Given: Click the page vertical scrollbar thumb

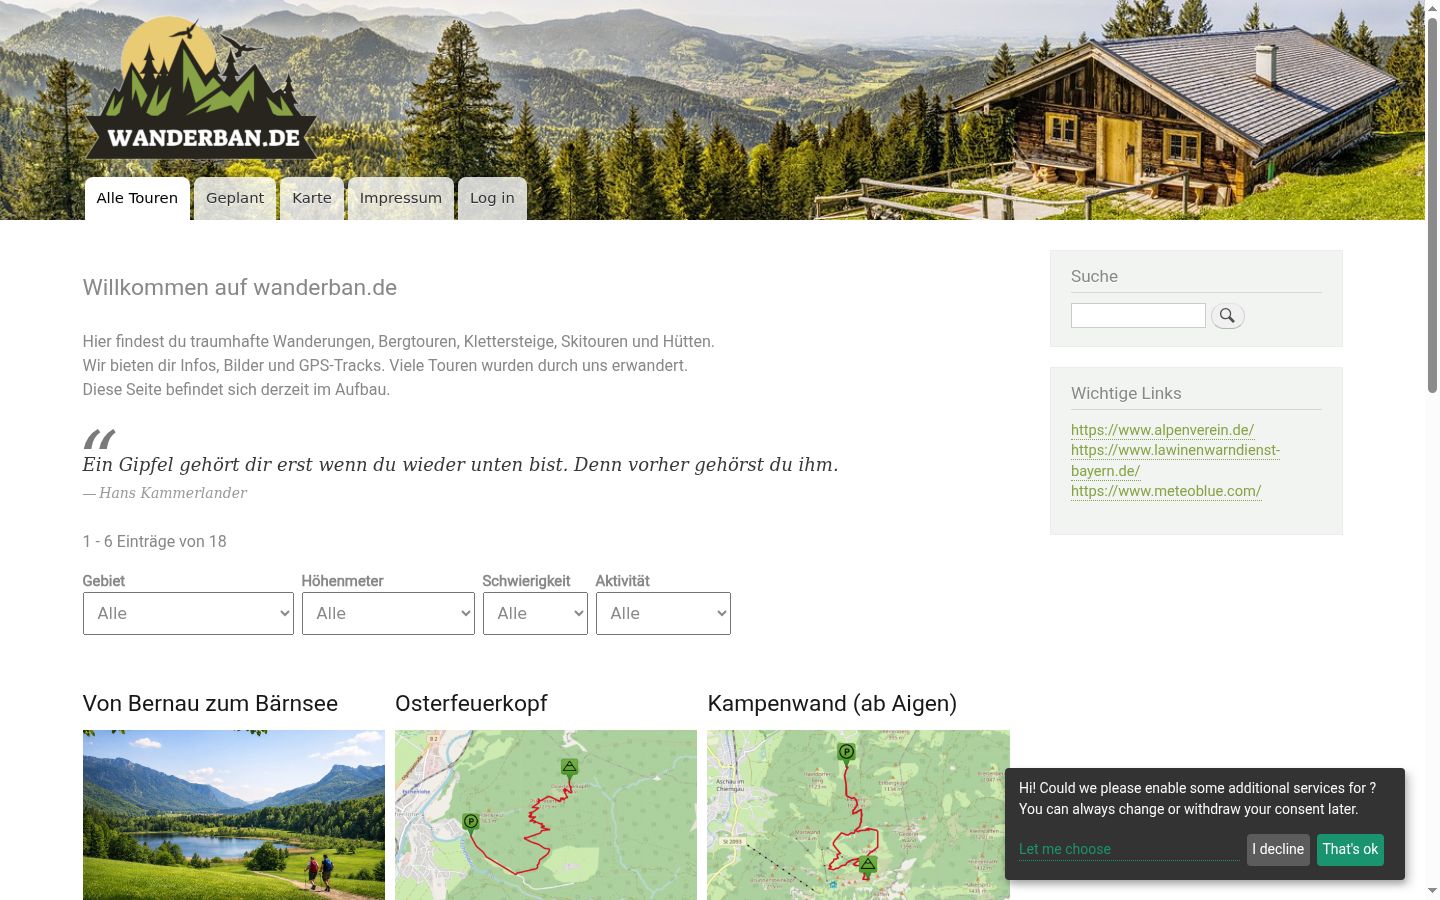Looking at the screenshot, I should pyautogui.click(x=1432, y=204).
